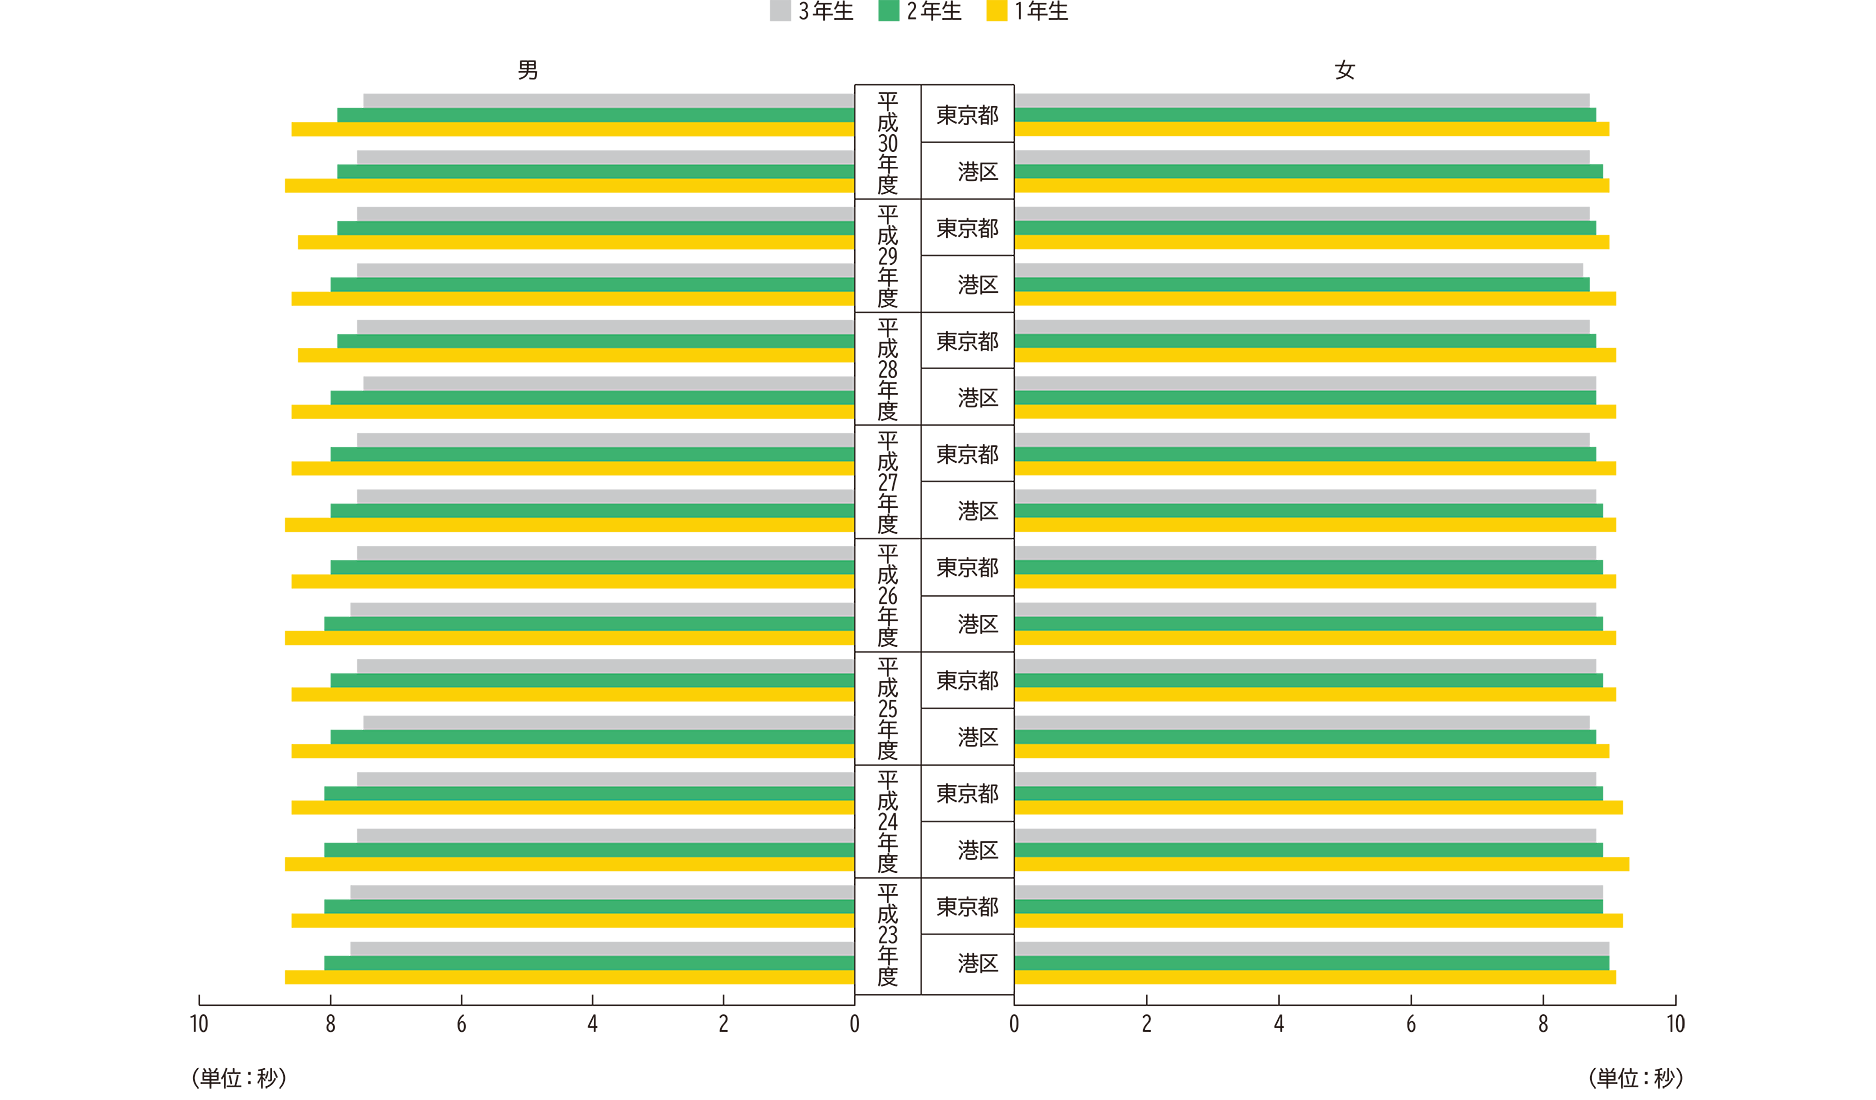Click female grey bar for 平成23年度 港区
Viewport: 1876px width, 1100px height.
pos(1311,948)
